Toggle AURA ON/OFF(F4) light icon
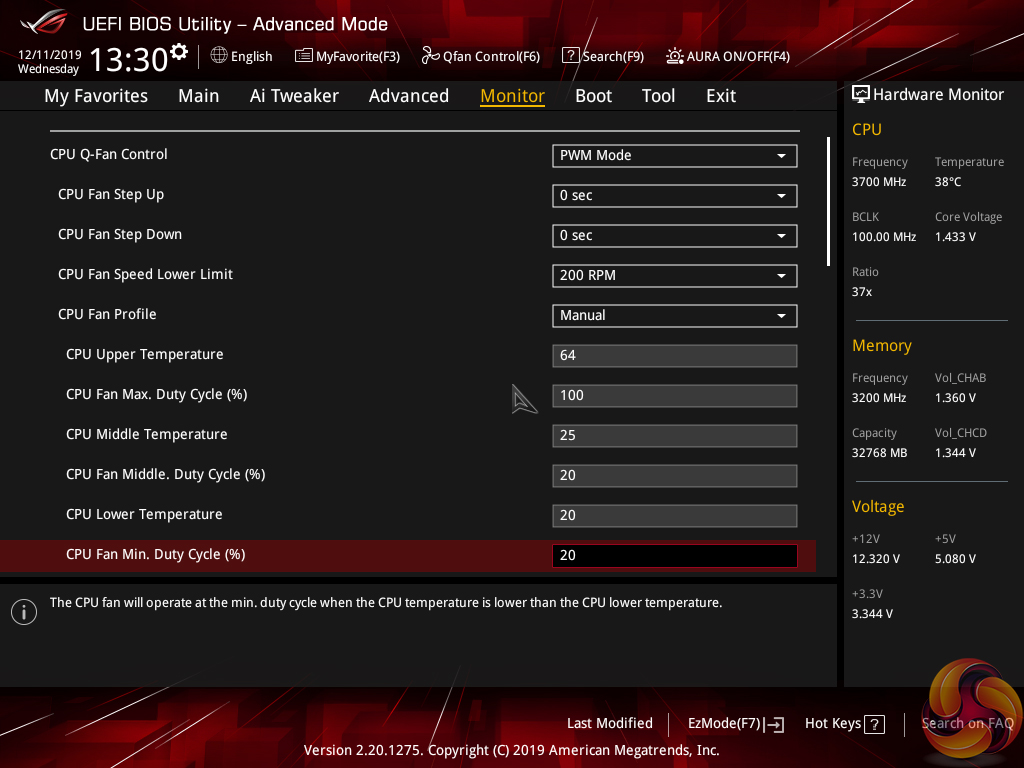Image resolution: width=1024 pixels, height=768 pixels. (x=675, y=56)
